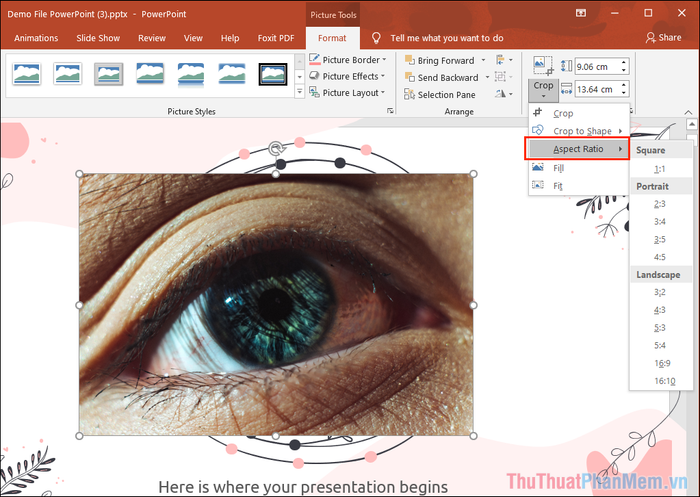The image size is (700, 497).
Task: Click the eye picture on the slide
Action: tap(276, 305)
